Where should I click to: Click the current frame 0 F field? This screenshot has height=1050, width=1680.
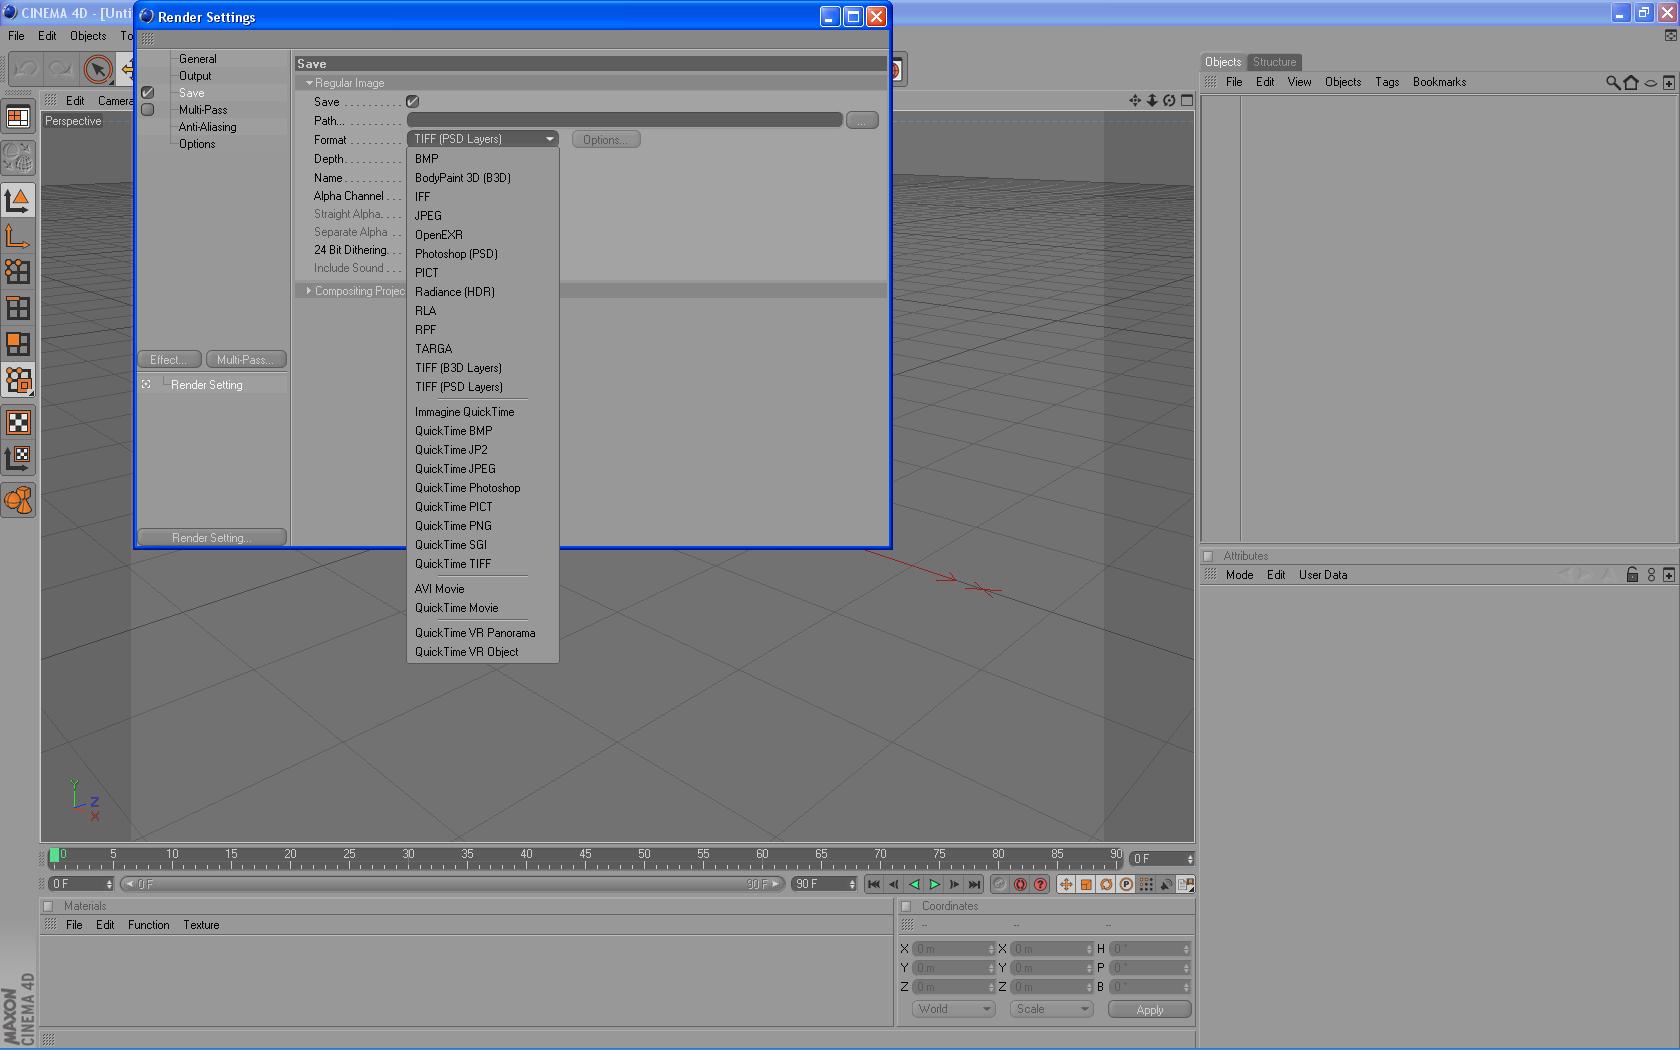tap(1161, 859)
